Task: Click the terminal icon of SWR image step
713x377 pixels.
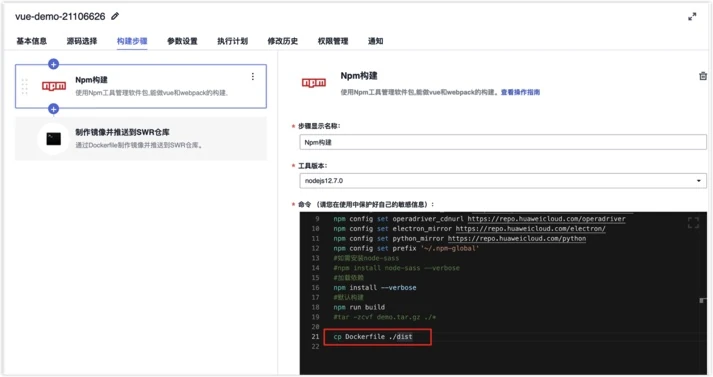Action: 54,139
